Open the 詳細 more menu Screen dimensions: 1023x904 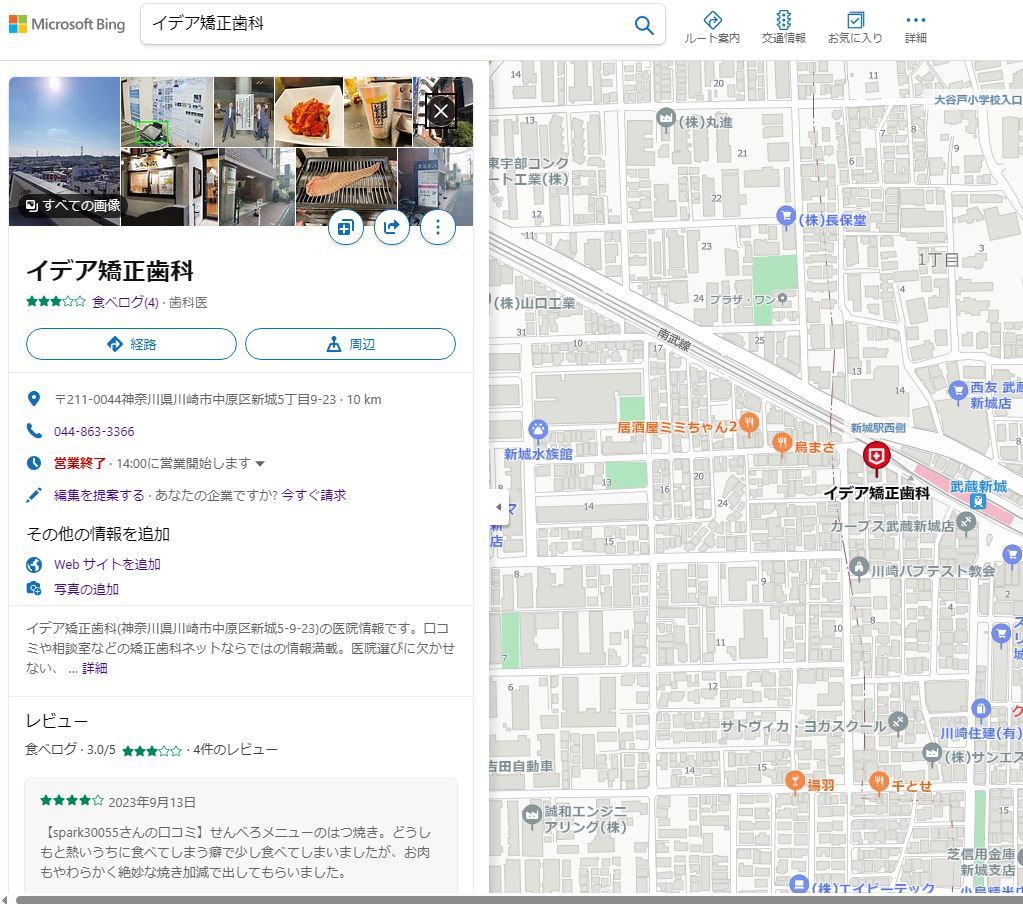pos(915,27)
